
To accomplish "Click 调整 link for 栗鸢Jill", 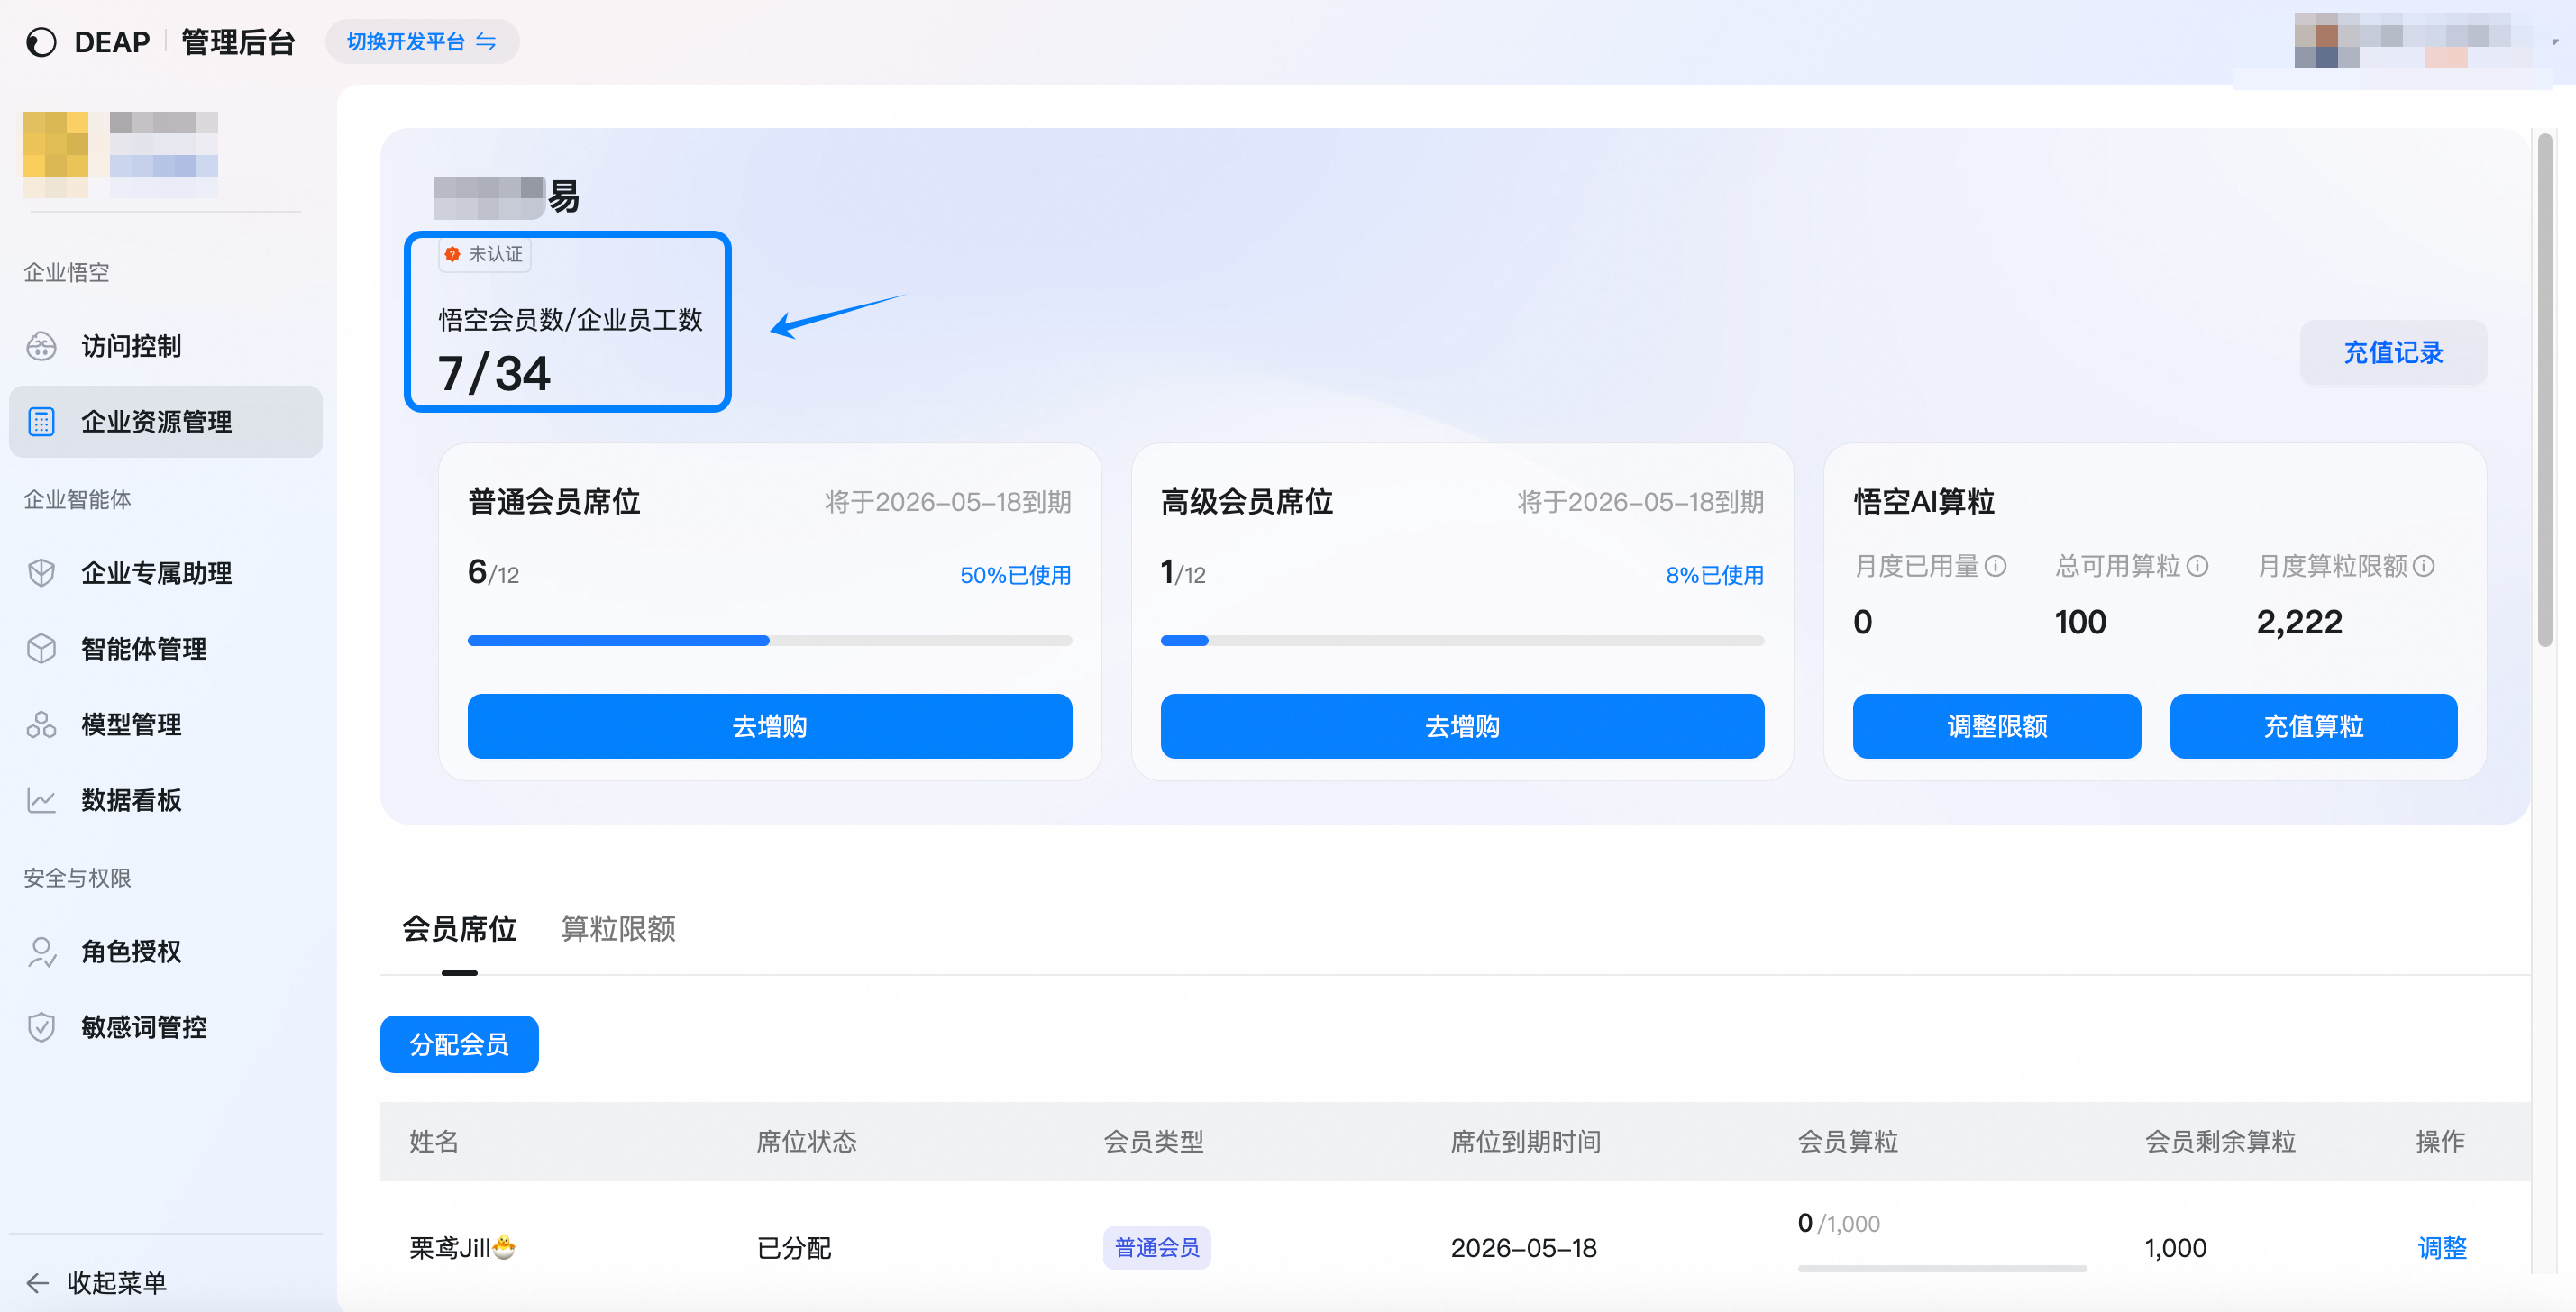I will [x=2442, y=1249].
